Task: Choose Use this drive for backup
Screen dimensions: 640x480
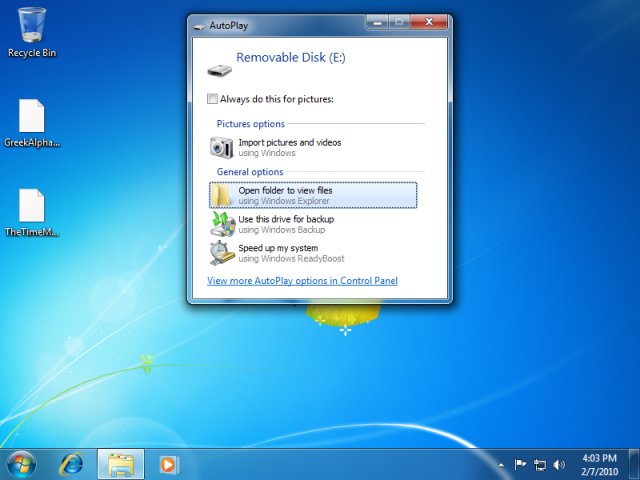Action: tap(286, 223)
